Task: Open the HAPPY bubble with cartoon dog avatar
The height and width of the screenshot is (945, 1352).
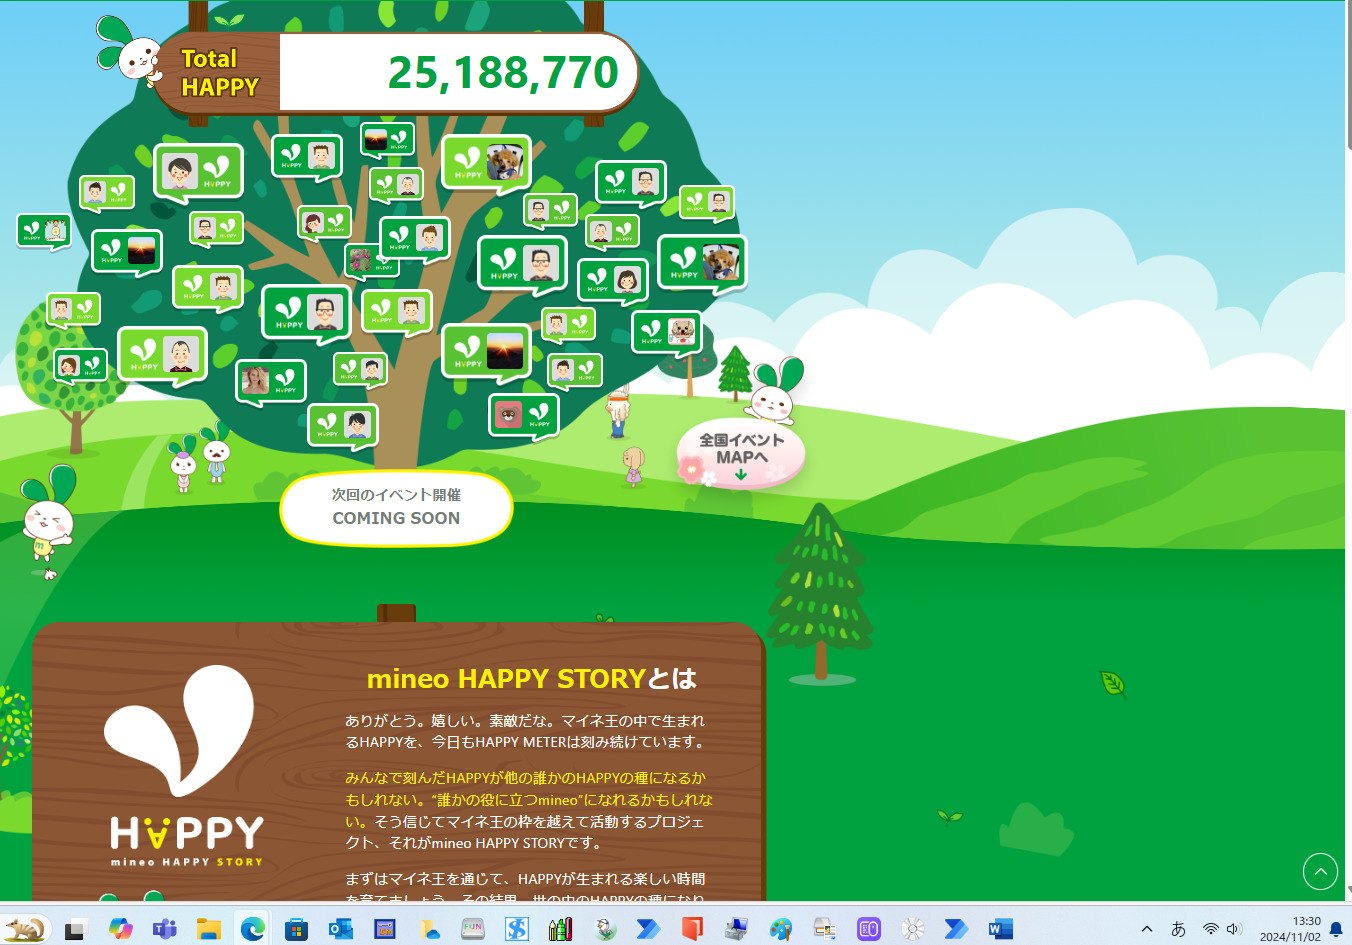Action: [x=667, y=333]
